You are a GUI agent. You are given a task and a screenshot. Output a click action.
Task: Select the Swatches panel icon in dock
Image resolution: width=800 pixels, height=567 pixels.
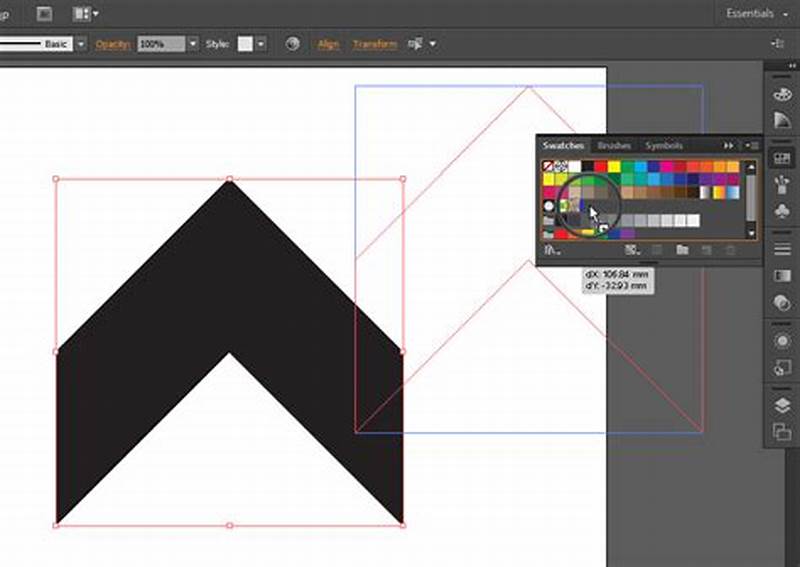(782, 158)
